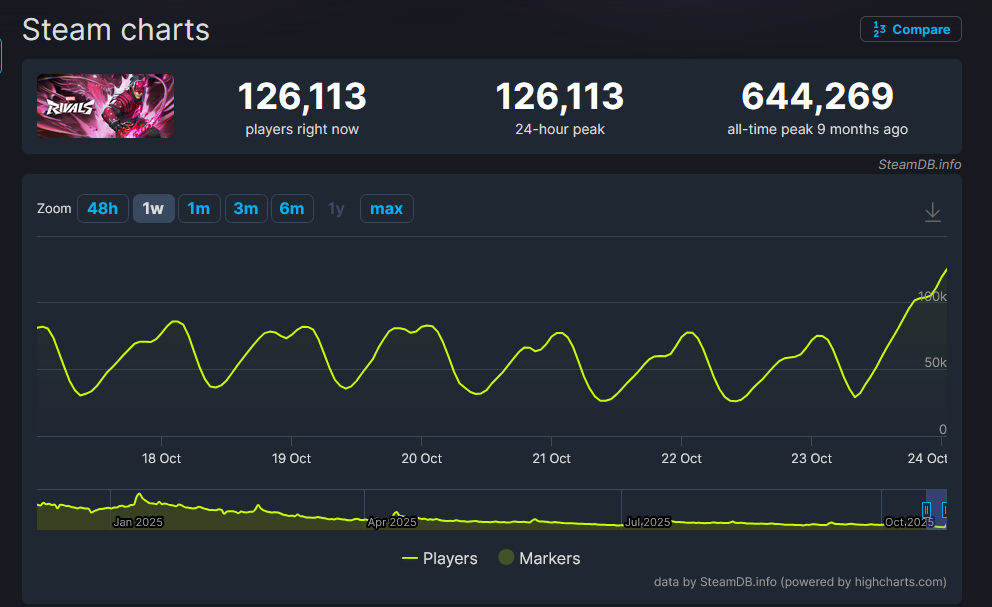The width and height of the screenshot is (992, 607).
Task: Click the navigator timeline near Jul 2025
Action: (x=648, y=522)
